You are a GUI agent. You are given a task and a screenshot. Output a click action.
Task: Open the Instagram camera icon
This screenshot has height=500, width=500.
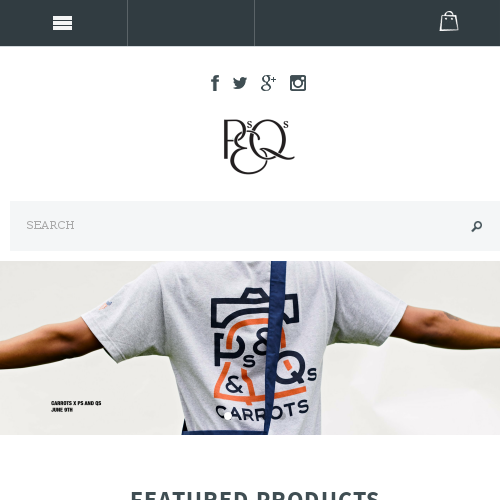tap(298, 83)
